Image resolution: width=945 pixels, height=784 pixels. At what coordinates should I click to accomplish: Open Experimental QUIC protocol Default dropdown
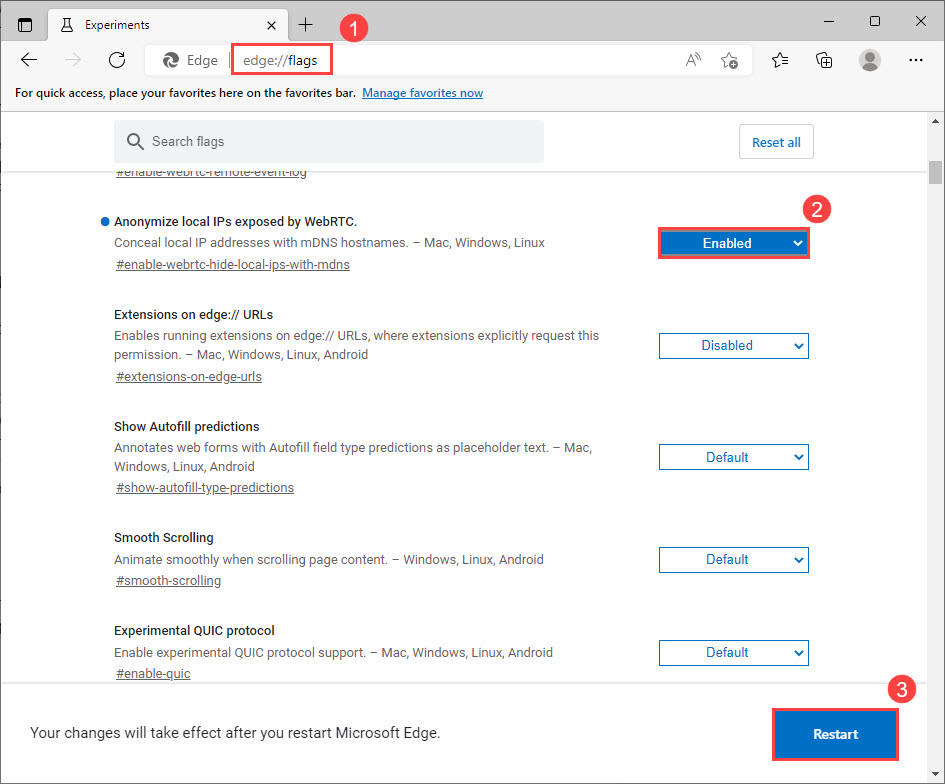pos(733,653)
